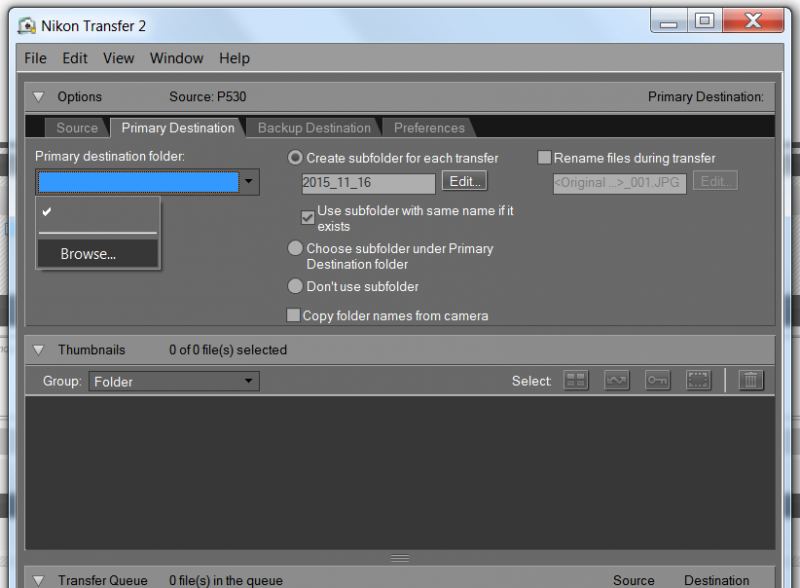Click the select marked images icon
Screen dimensions: 800x588
(x=616, y=380)
